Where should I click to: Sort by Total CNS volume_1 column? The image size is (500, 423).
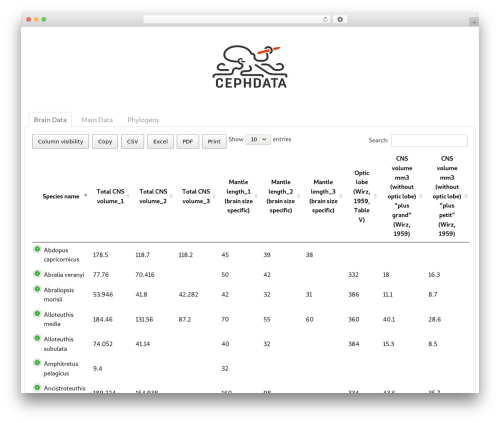110,196
